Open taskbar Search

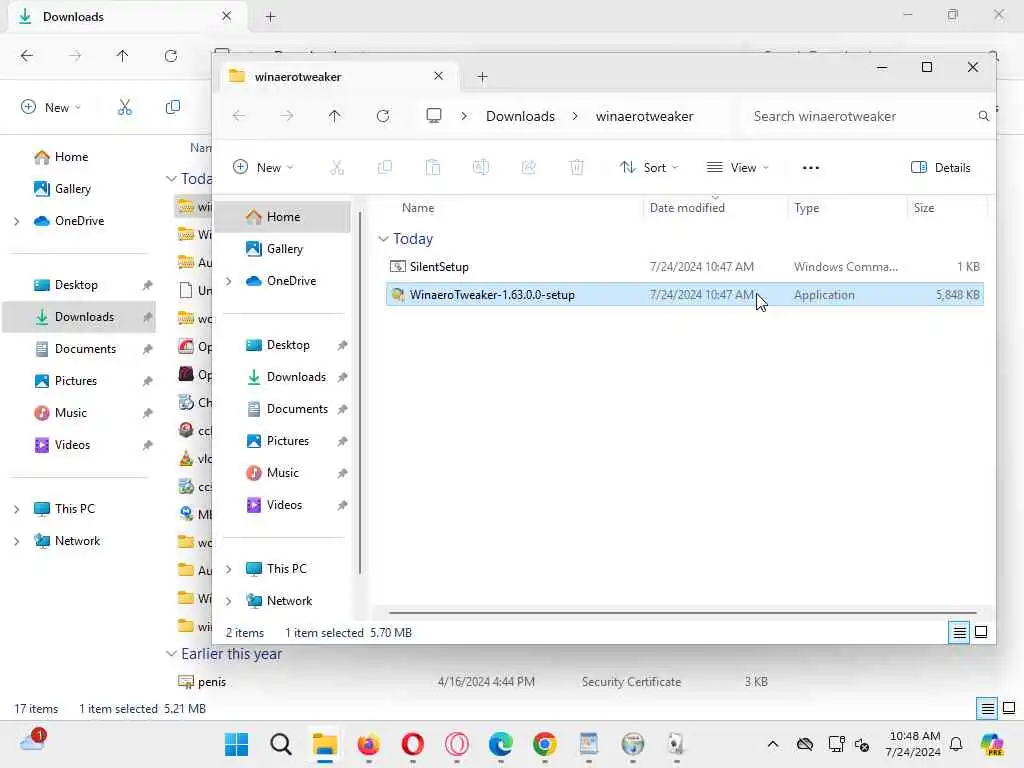281,744
